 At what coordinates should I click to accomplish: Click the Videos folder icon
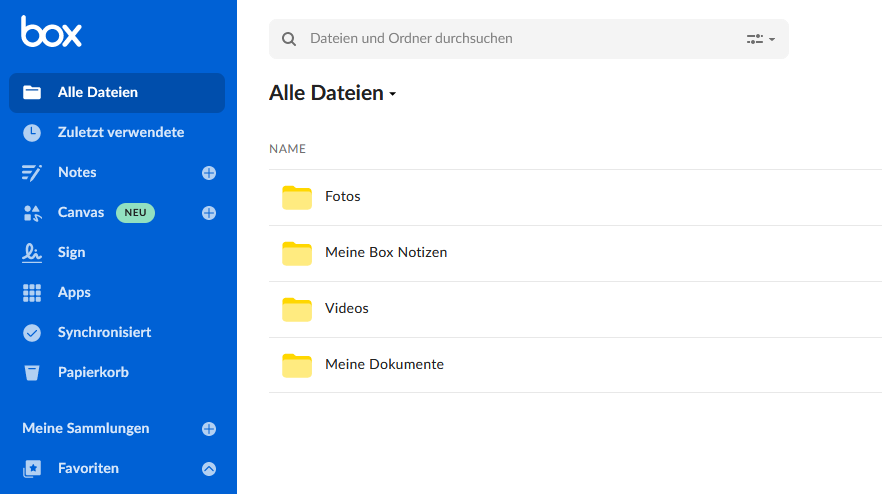click(x=297, y=309)
